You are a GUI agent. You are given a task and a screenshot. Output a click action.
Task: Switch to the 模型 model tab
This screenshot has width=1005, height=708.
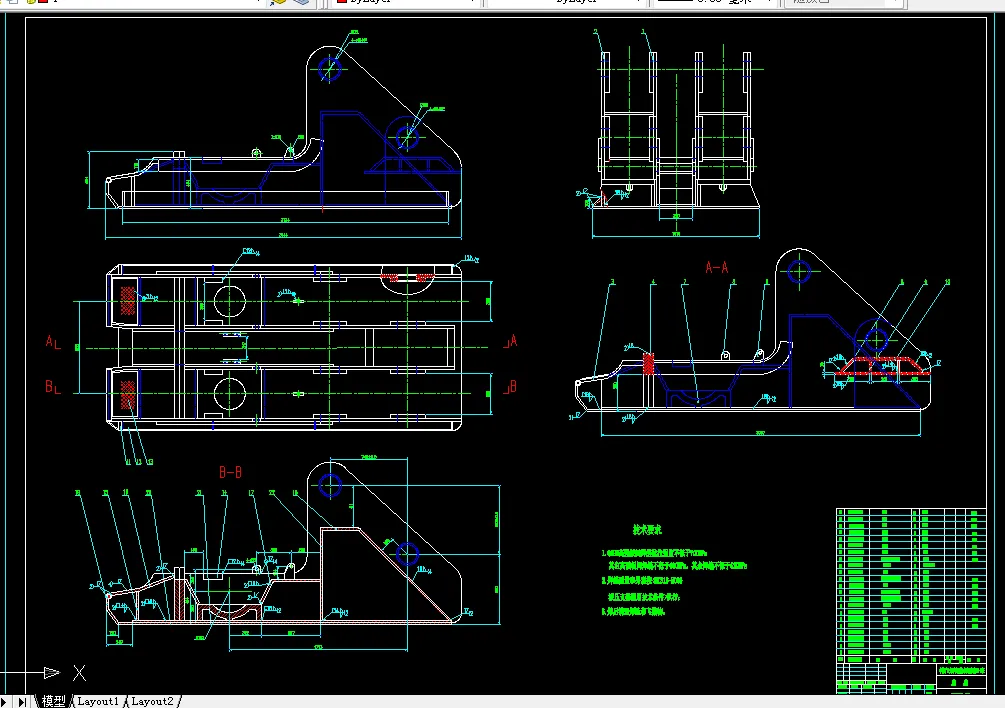click(x=53, y=701)
